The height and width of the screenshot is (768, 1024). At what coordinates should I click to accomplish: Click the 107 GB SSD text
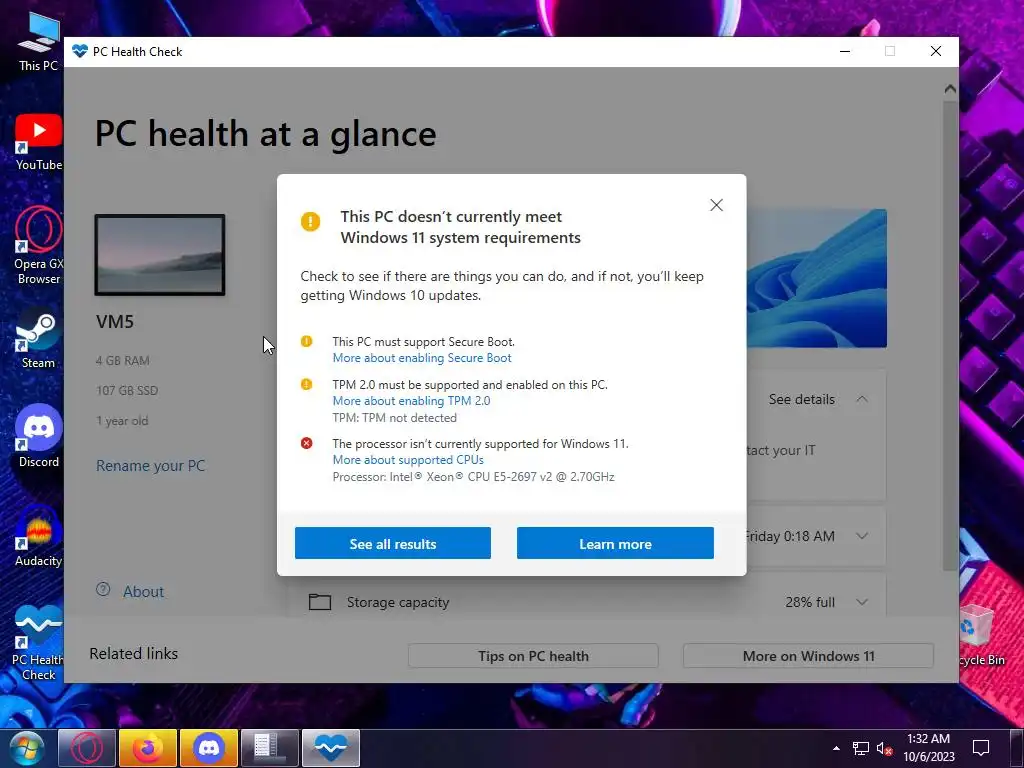coord(127,391)
